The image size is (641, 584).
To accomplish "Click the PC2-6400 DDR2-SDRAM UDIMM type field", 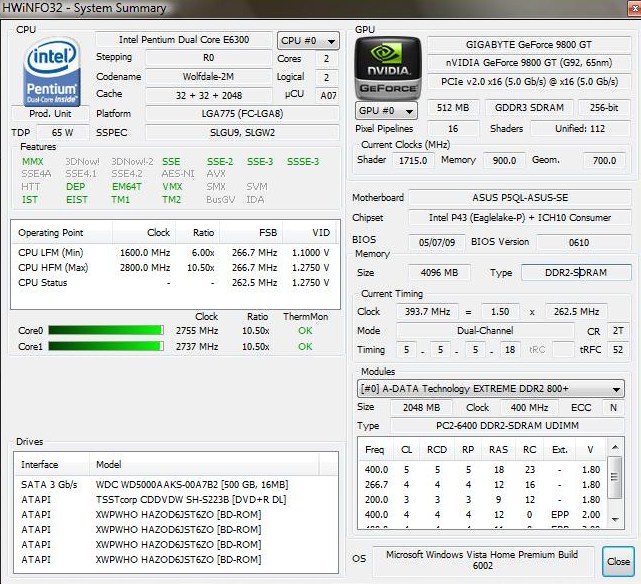I will point(507,425).
